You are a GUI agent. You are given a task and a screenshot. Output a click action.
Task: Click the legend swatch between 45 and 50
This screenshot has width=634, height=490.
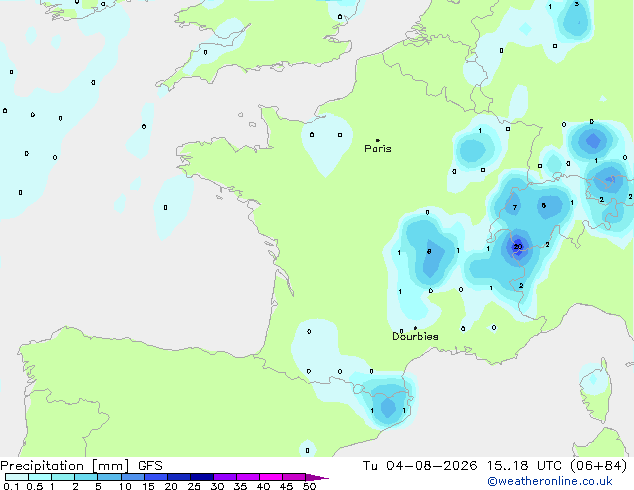click(x=294, y=477)
